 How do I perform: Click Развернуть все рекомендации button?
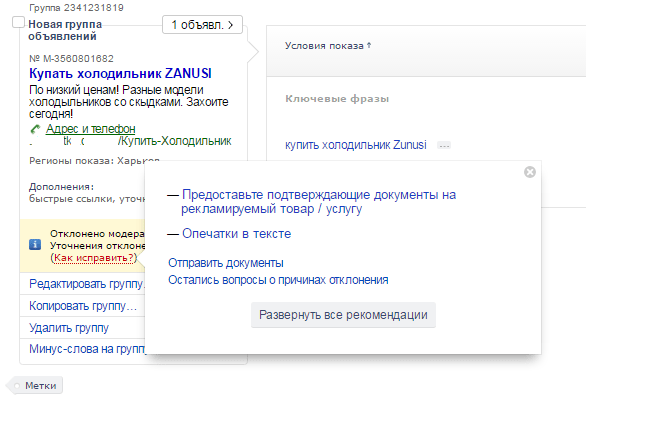343,315
